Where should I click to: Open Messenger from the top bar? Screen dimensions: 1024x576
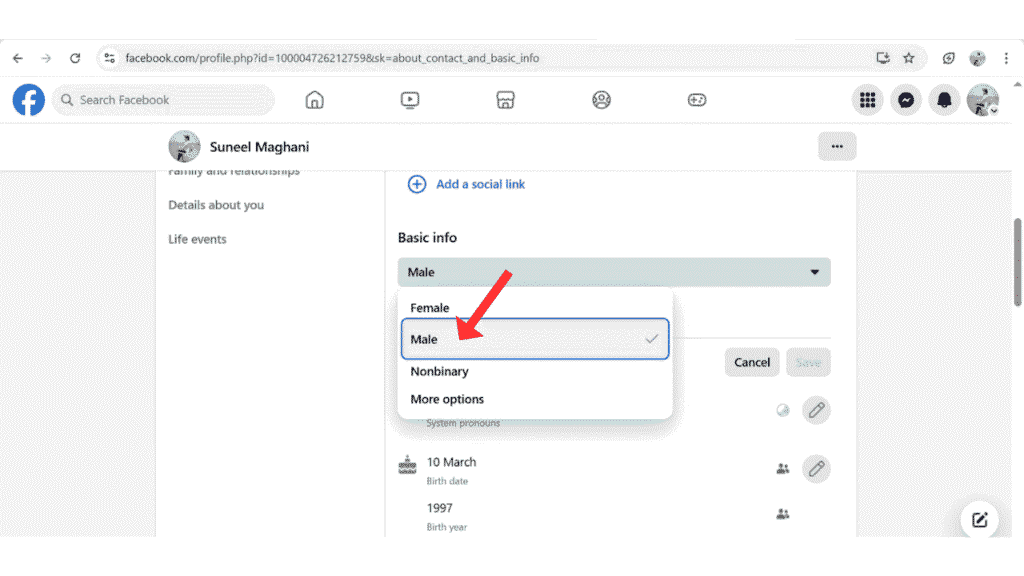click(x=905, y=100)
